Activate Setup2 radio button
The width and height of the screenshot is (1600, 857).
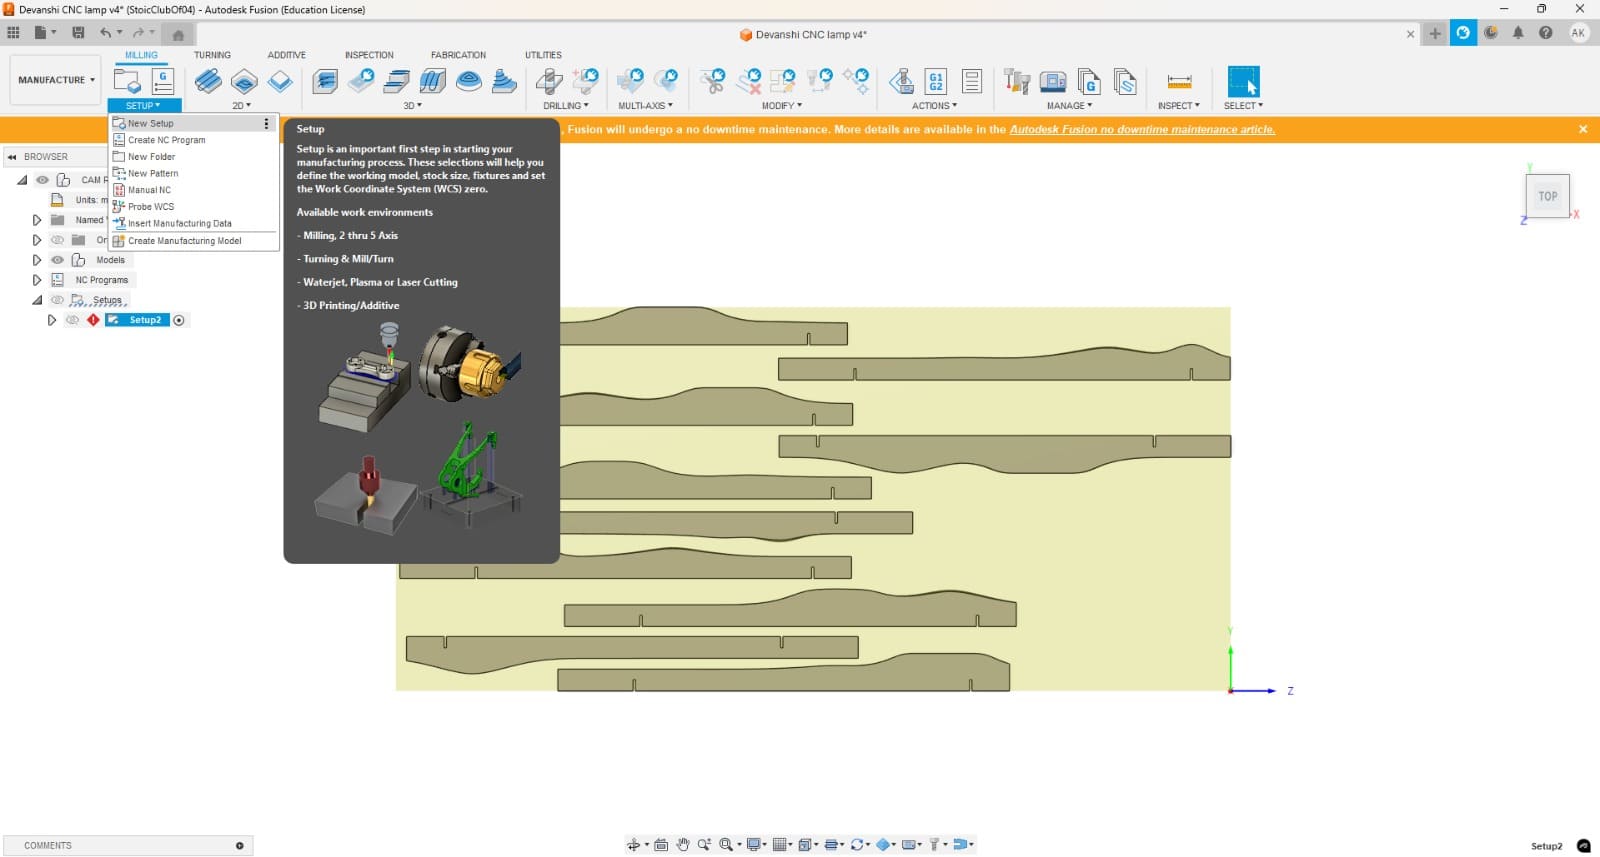point(179,320)
